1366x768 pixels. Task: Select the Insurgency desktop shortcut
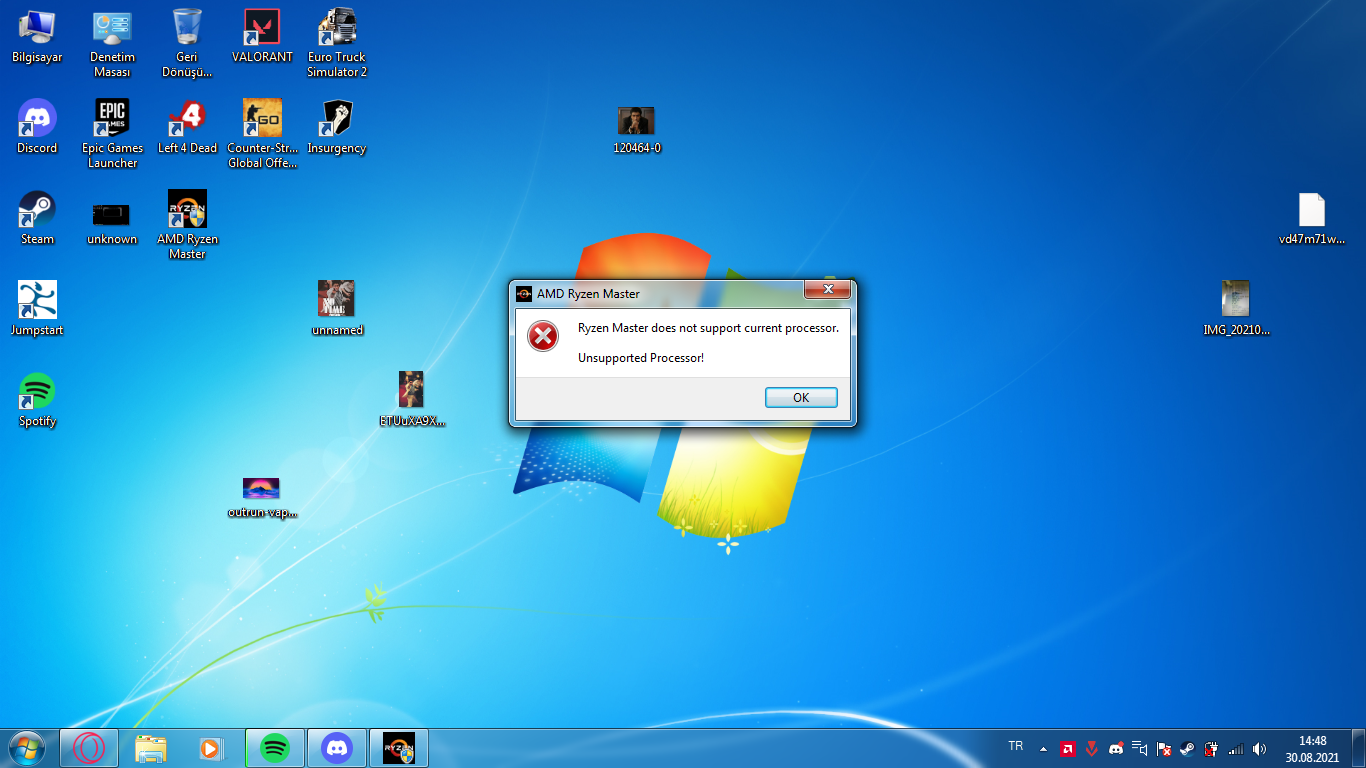(337, 127)
